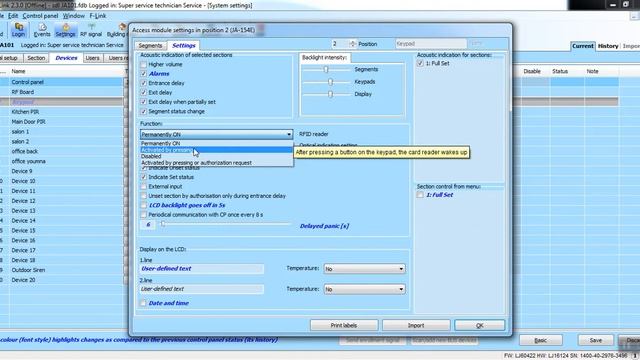Open the Events toolbar icon
This screenshot has width=640, height=360.
click(x=42, y=30)
